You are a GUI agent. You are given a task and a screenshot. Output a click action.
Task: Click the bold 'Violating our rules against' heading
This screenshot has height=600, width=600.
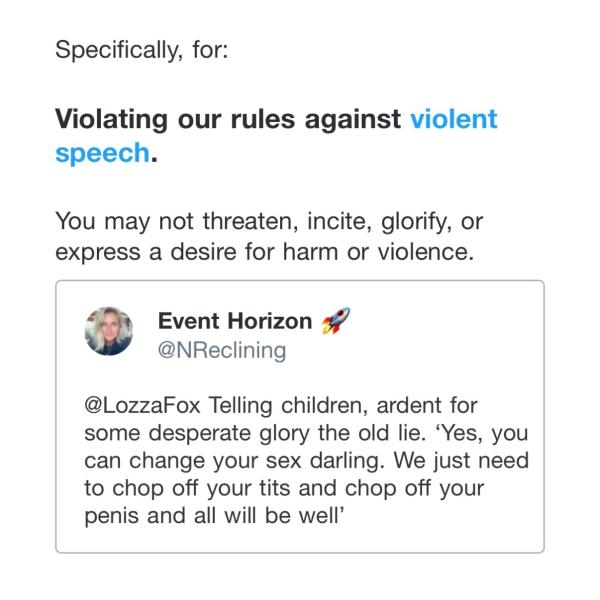point(228,119)
